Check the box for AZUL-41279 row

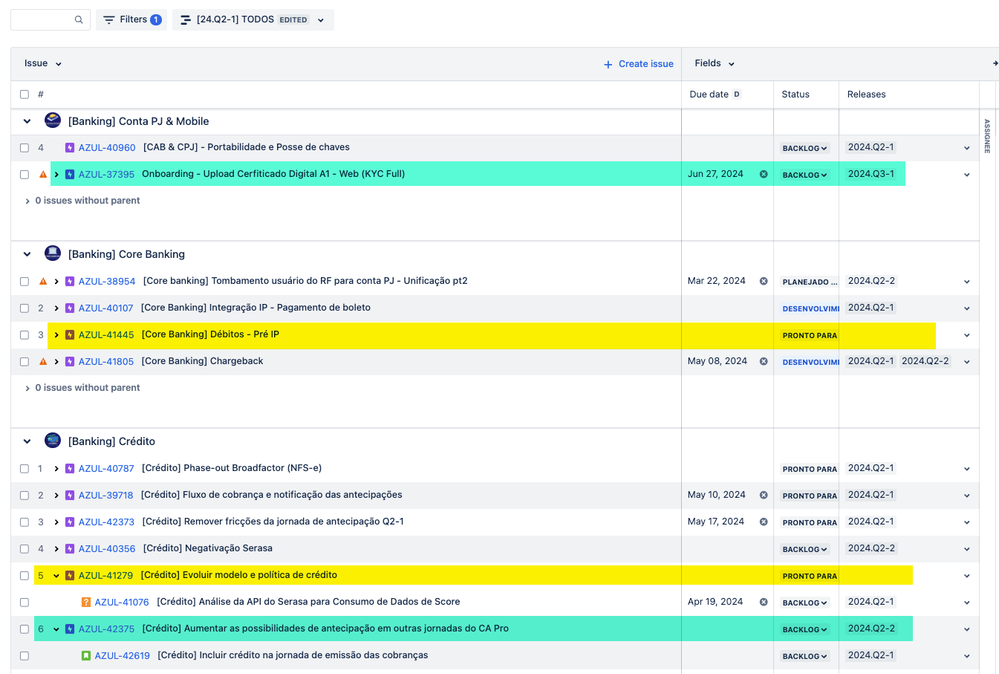(24, 576)
